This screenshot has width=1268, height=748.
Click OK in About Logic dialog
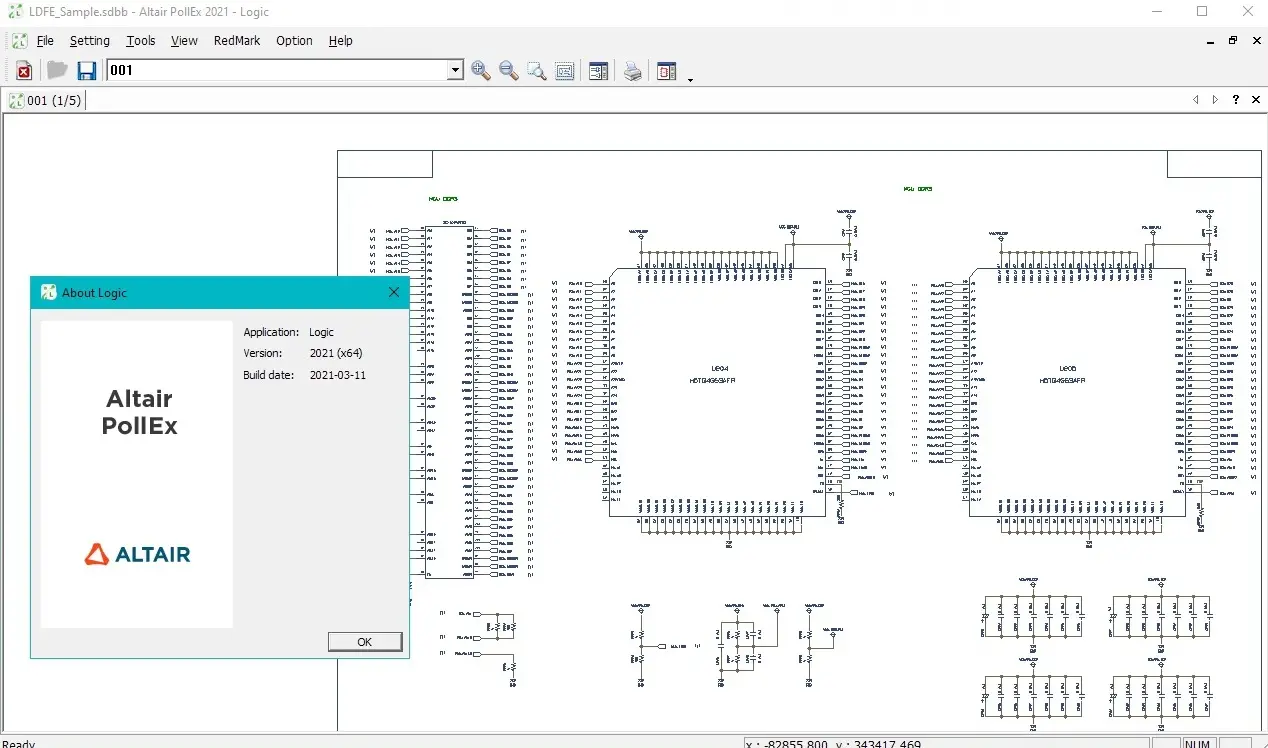pos(365,642)
